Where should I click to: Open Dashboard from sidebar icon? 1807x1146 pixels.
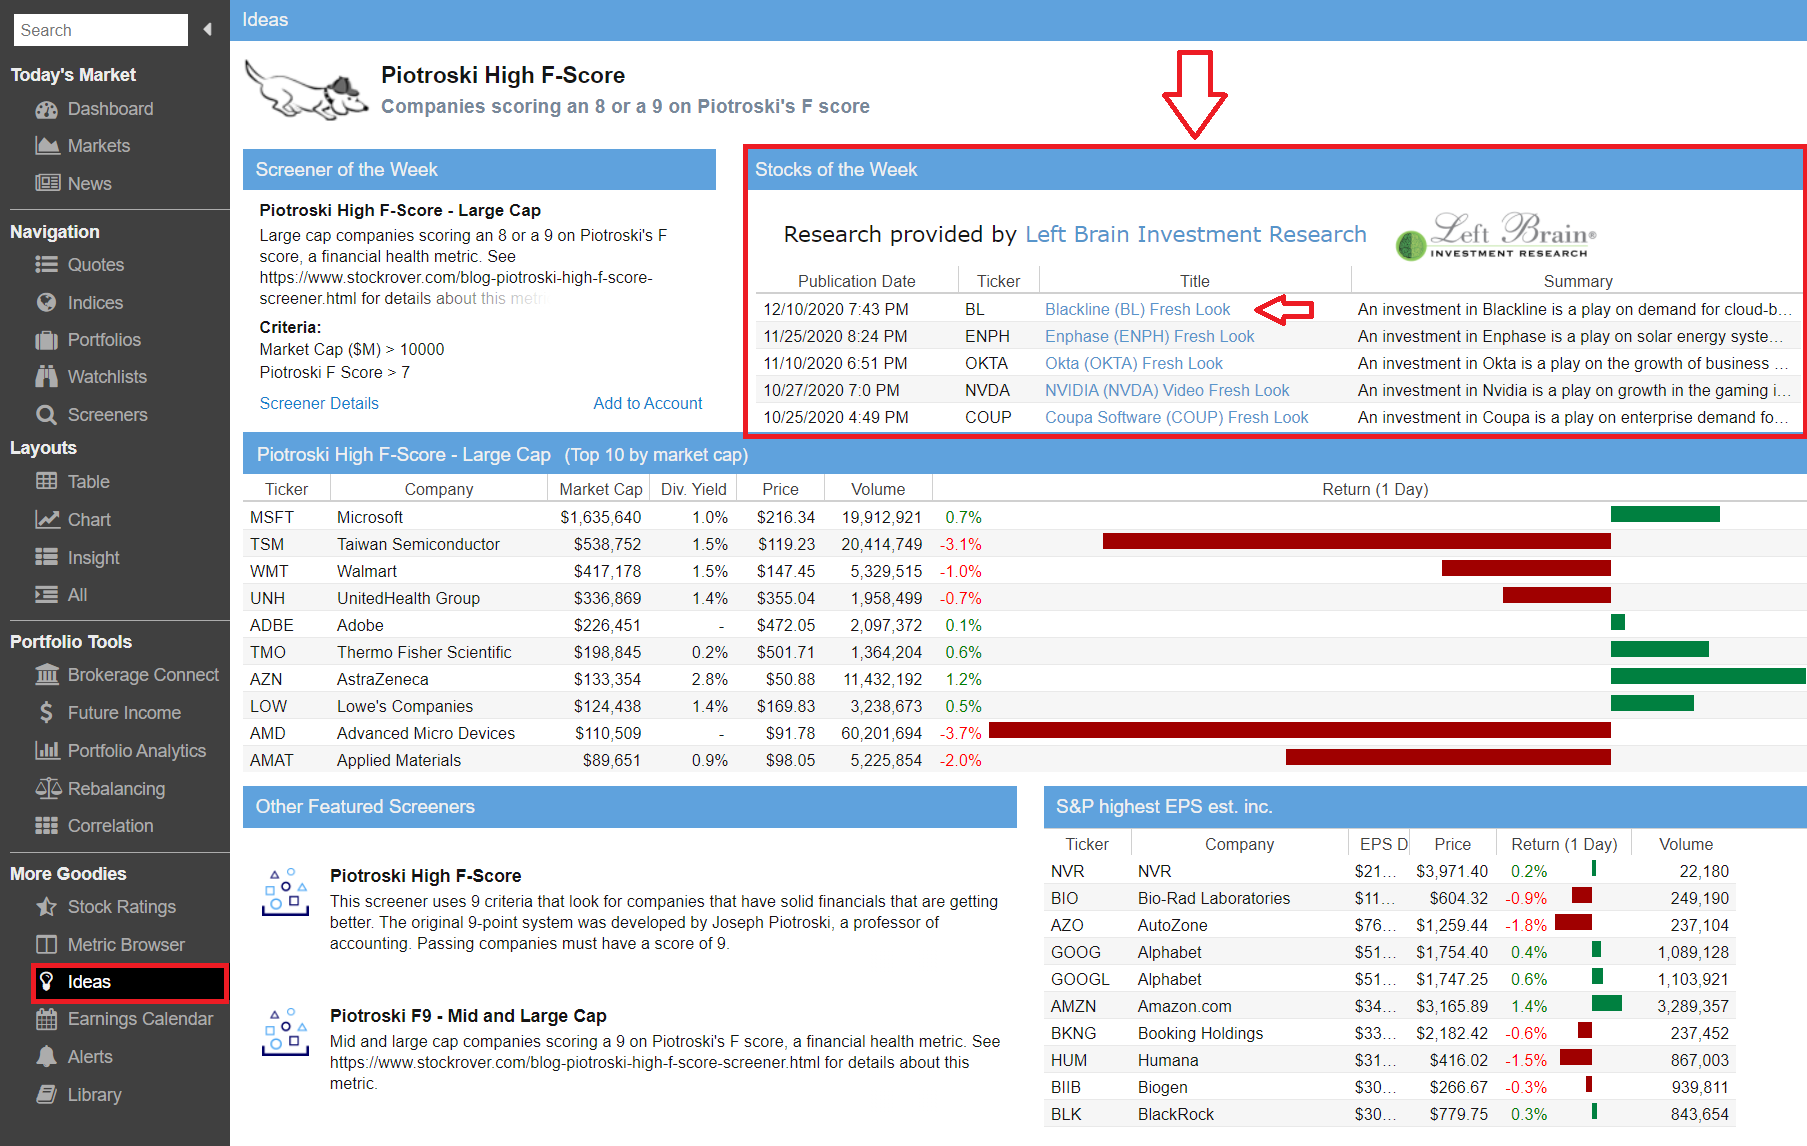coord(46,109)
